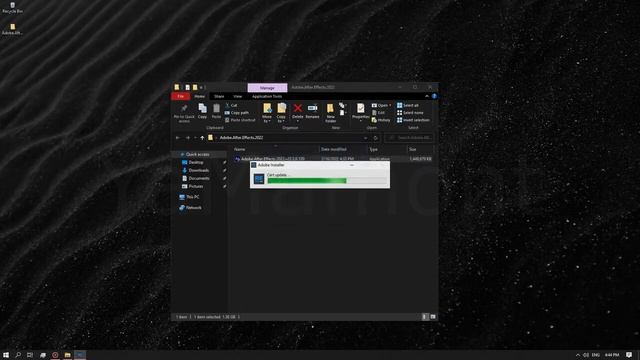
Task: Click the taskbar Search icon
Action: click(x=18, y=355)
